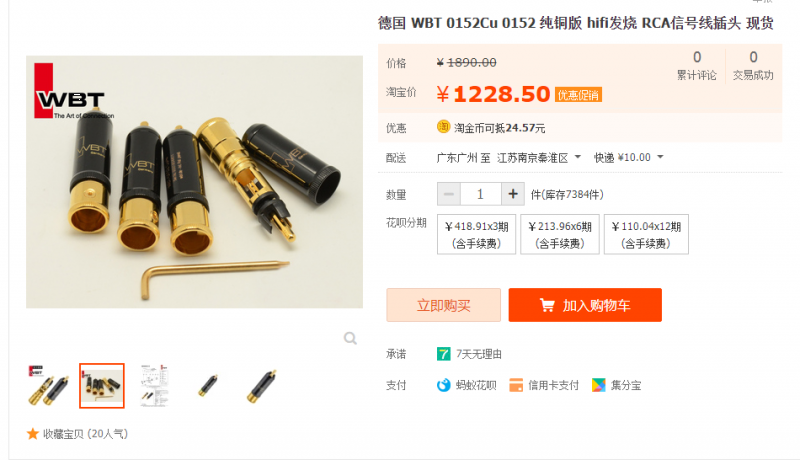Expand the delivery destination dropdown arrow
This screenshot has height=460, width=800.
point(578,157)
